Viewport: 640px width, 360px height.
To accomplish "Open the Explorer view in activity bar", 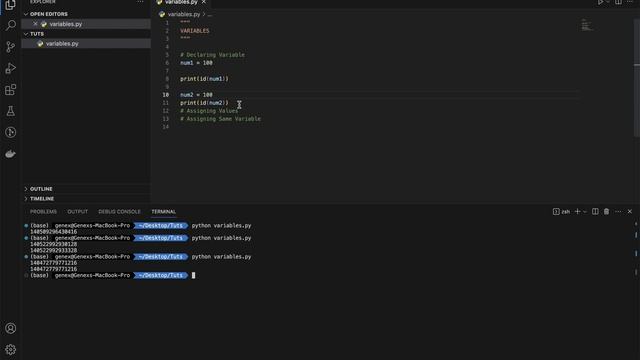I will (10, 4).
